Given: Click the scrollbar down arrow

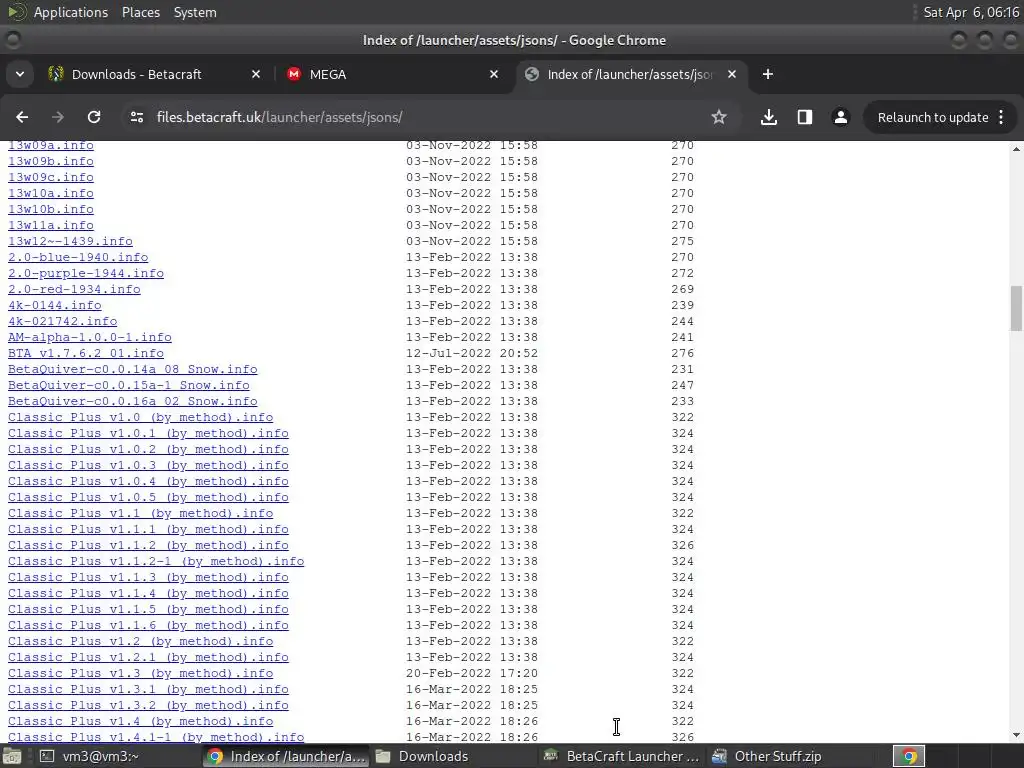Looking at the screenshot, I should tap(1016, 735).
